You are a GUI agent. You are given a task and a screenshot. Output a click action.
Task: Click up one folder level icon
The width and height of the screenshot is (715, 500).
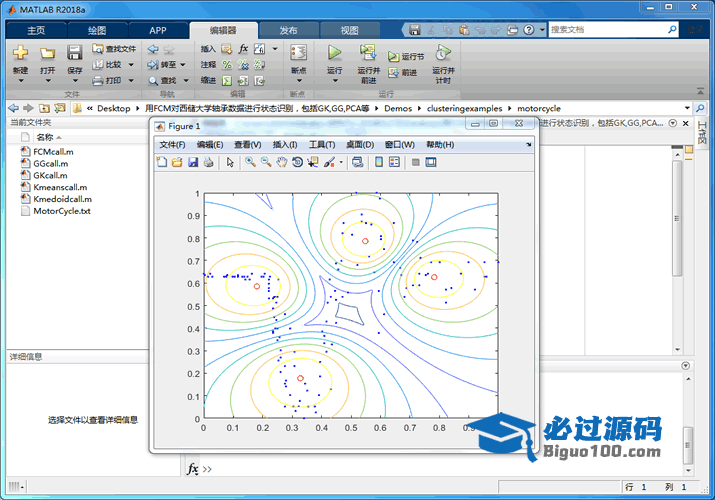pos(44,108)
